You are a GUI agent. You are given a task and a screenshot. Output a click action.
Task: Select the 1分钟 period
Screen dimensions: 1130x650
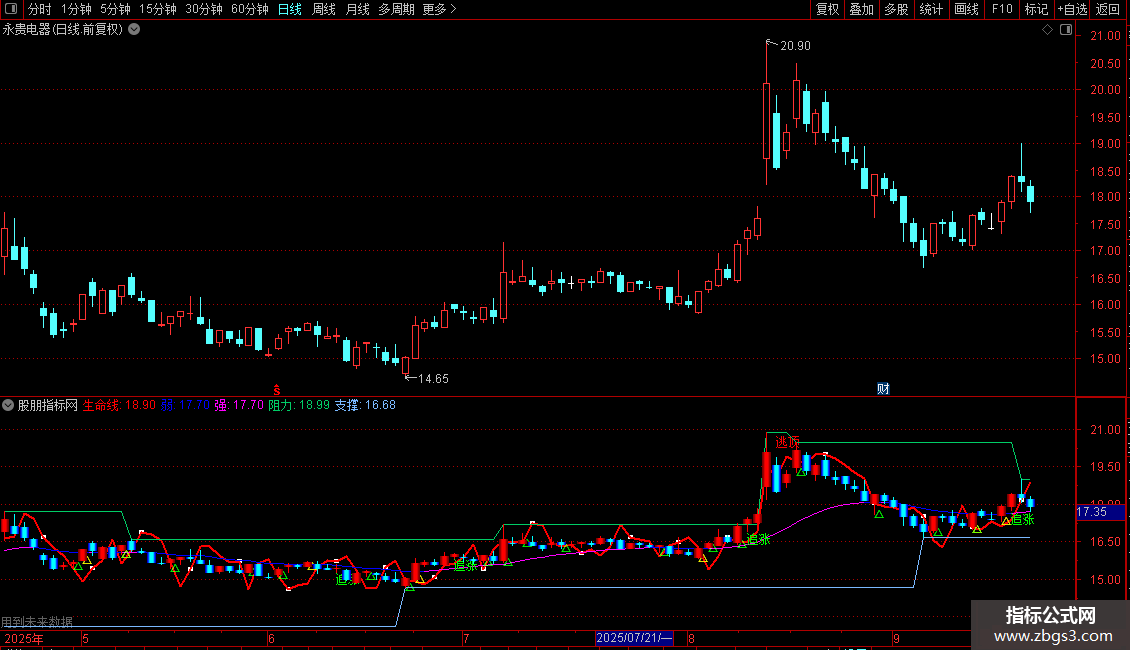[x=76, y=9]
